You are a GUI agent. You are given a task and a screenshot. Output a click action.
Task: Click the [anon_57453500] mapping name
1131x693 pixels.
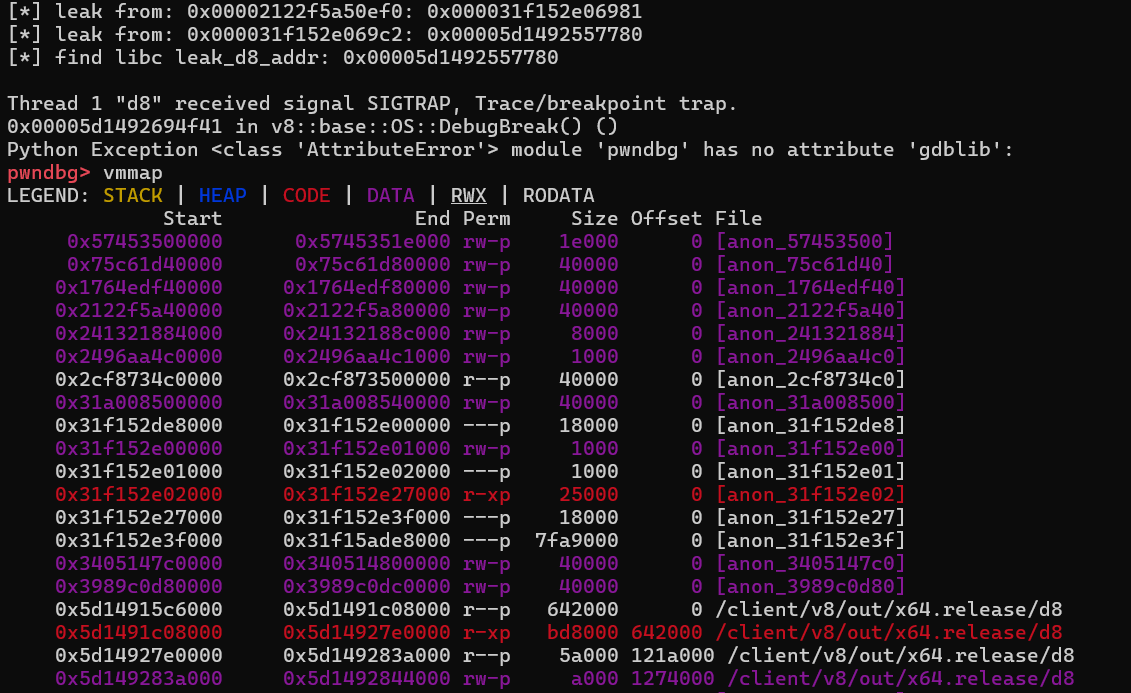click(x=804, y=241)
